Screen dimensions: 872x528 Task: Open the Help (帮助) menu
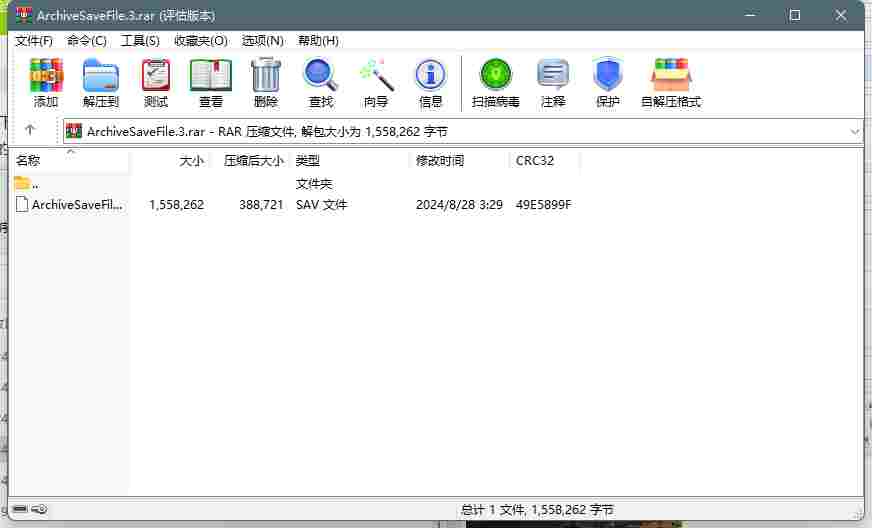click(318, 41)
